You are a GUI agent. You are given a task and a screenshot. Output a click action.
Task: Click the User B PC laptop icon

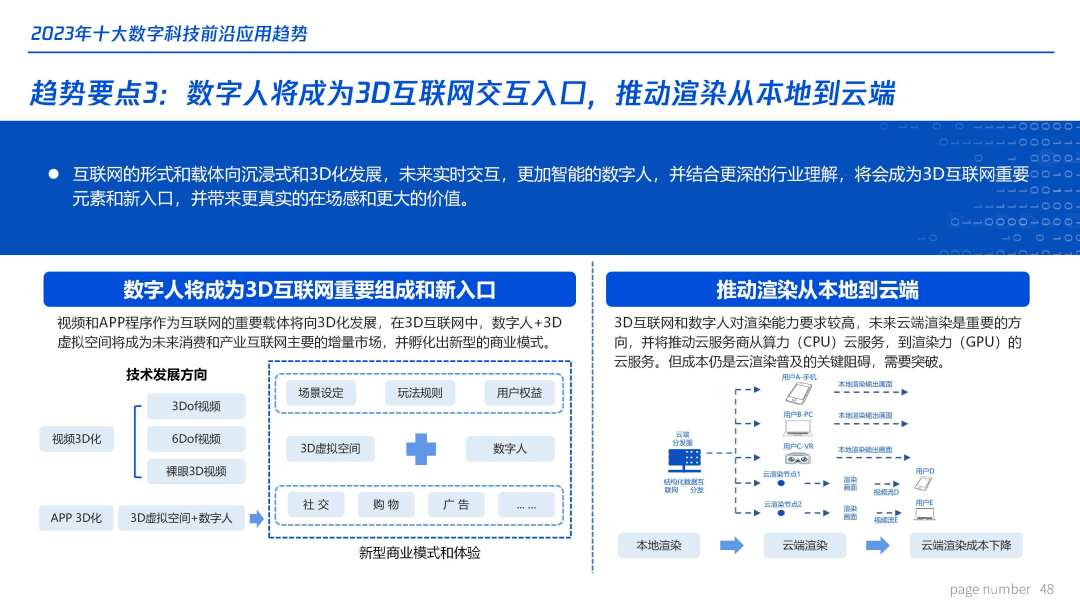(x=797, y=427)
